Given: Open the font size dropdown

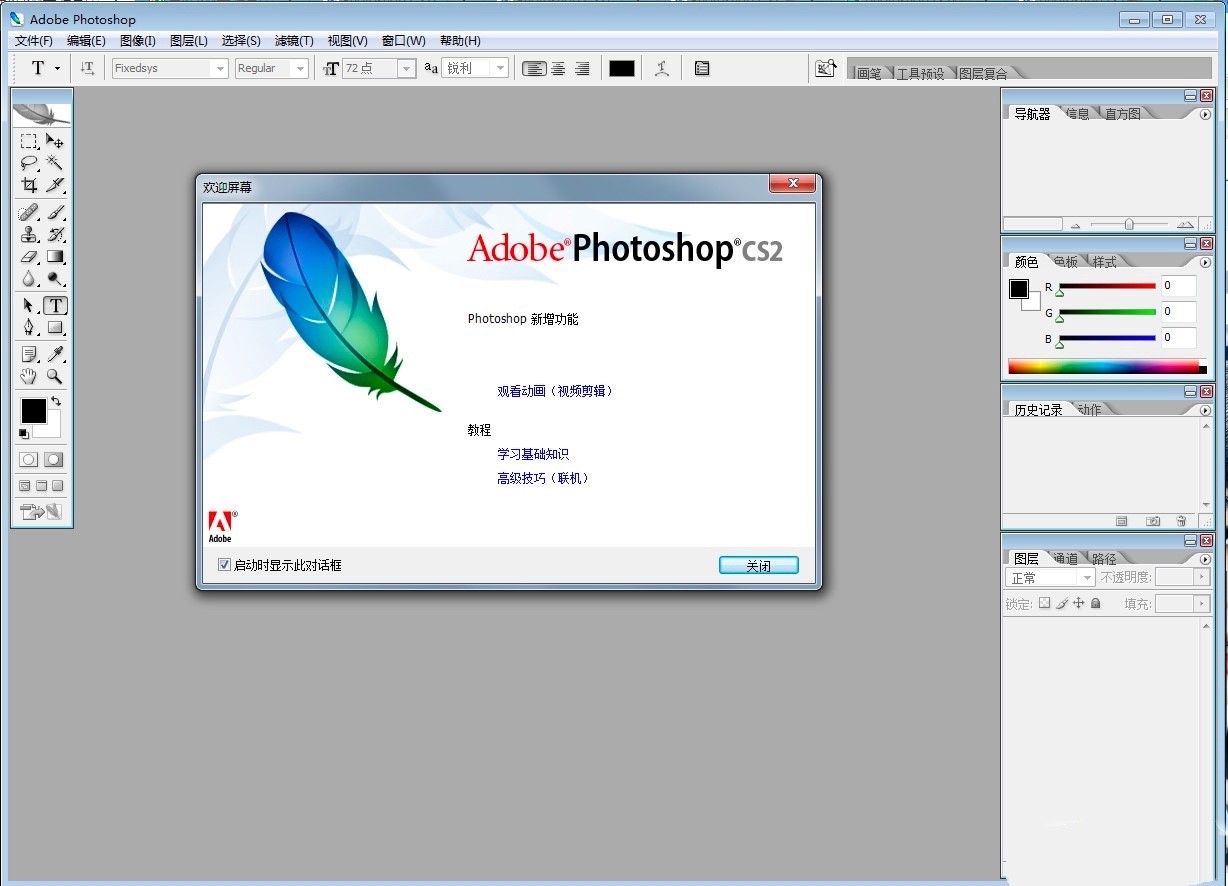Looking at the screenshot, I should coord(405,68).
